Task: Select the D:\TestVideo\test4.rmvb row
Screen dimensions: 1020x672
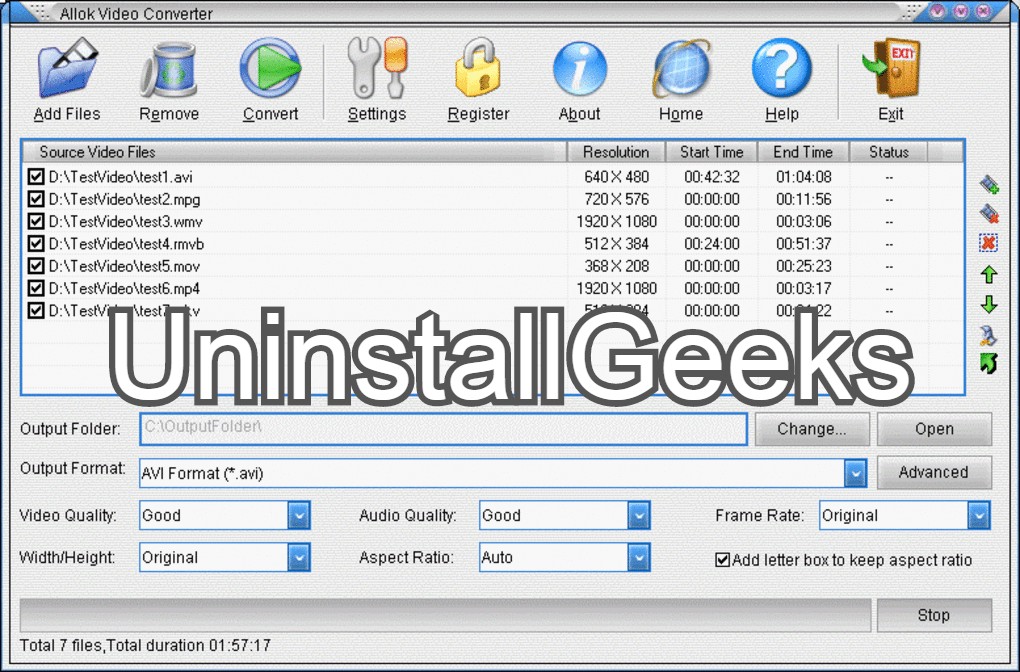Action: tap(493, 243)
